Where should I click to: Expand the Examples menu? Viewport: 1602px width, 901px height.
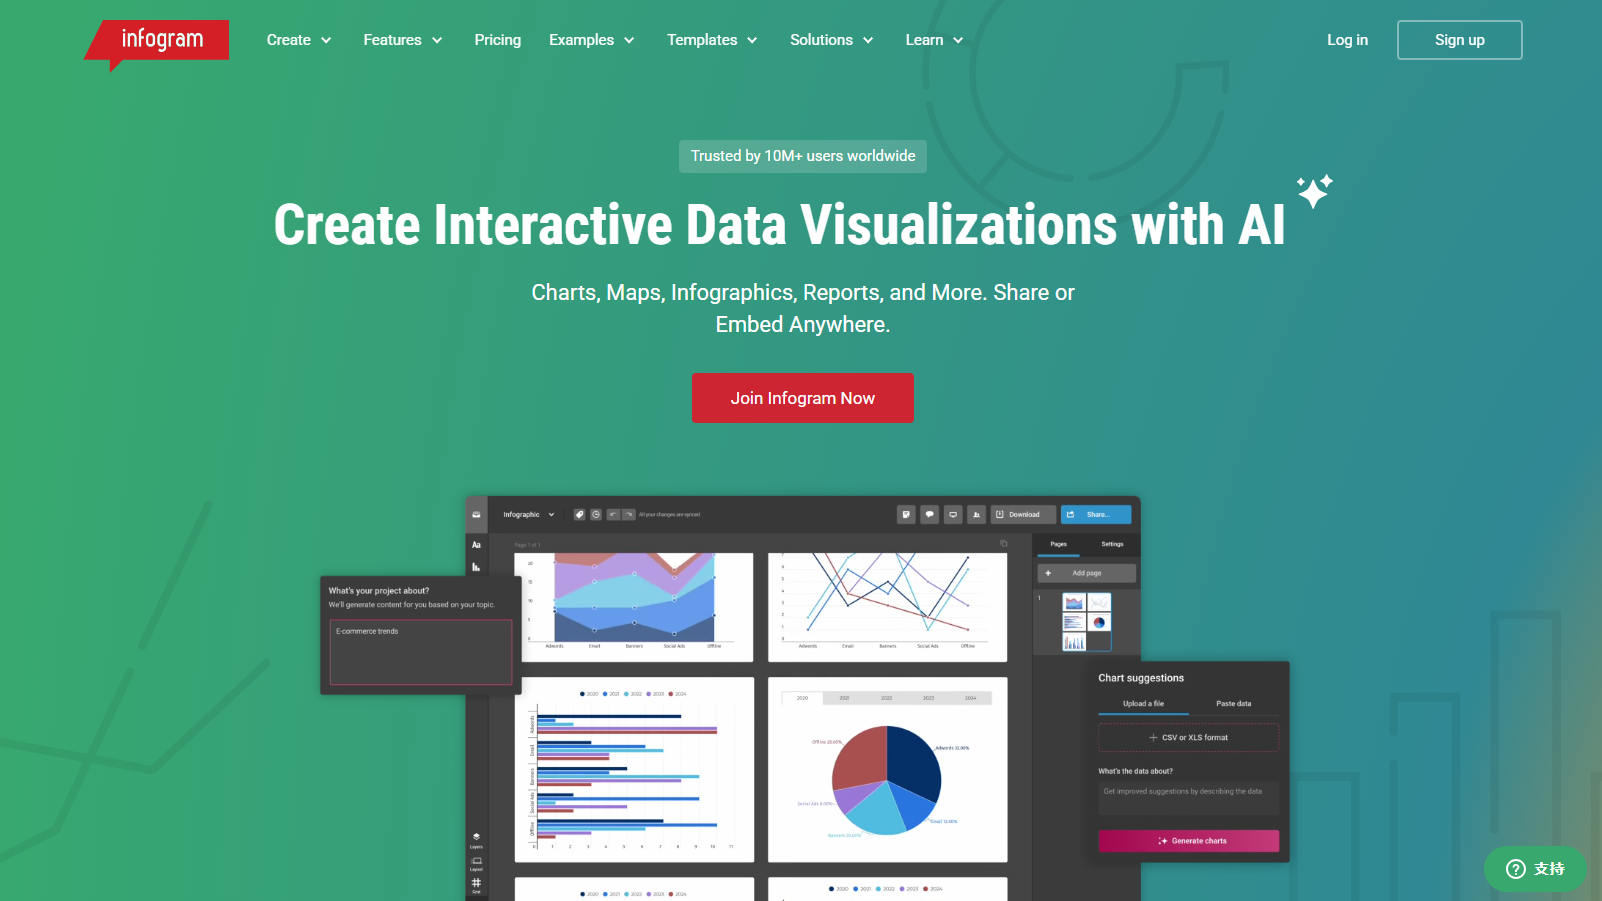point(592,40)
